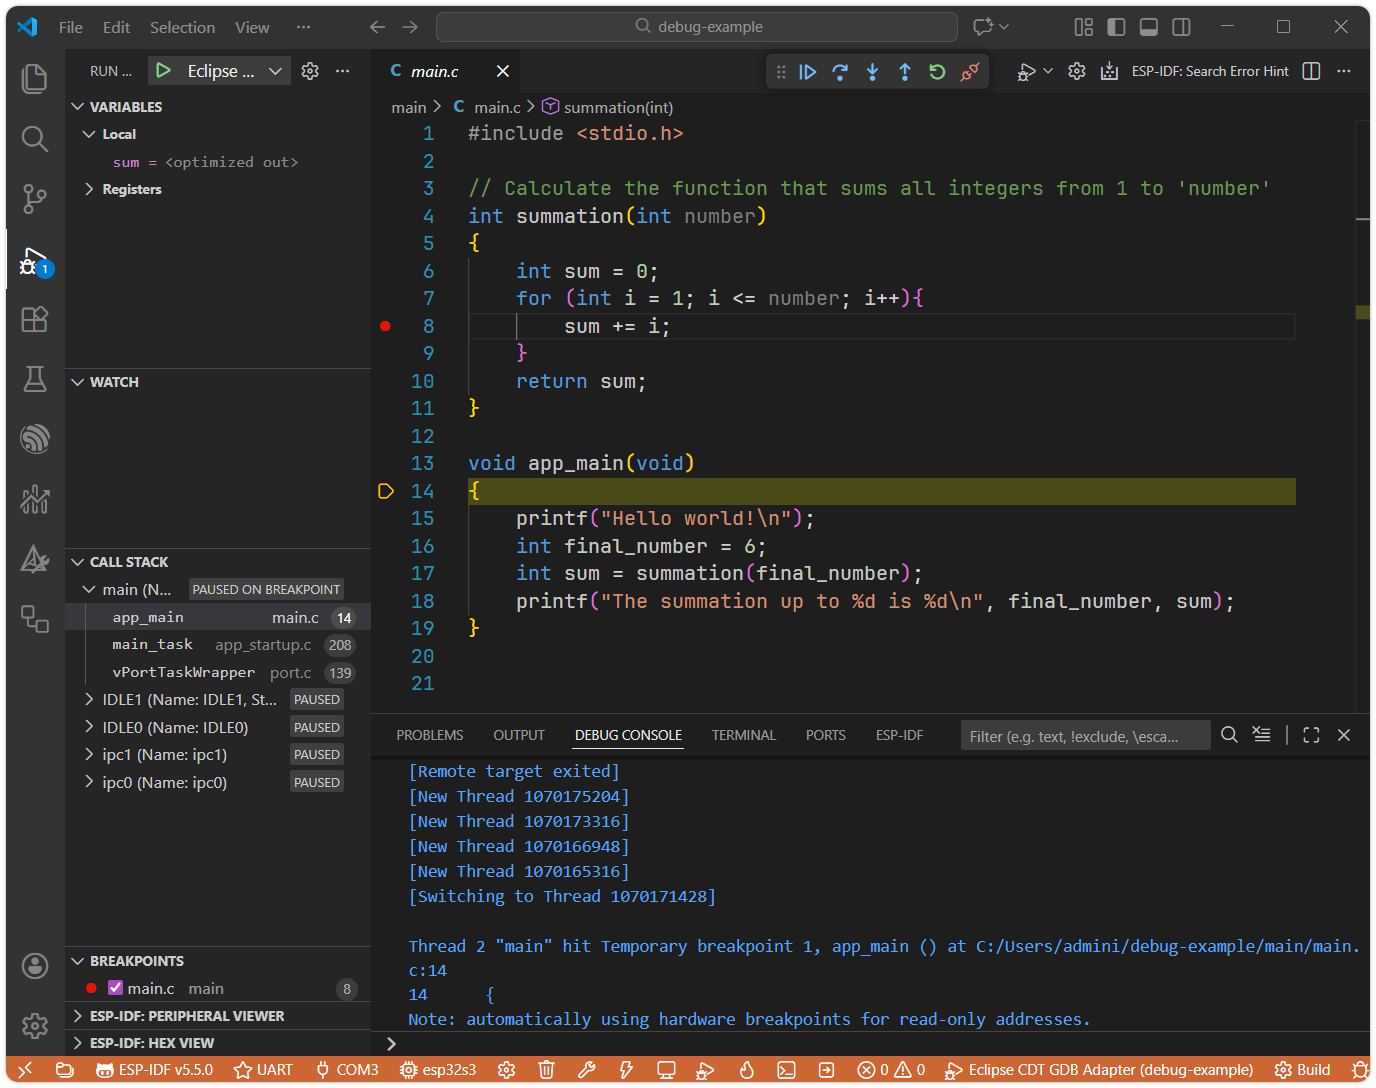Viewport: 1376px width, 1088px height.
Task: Toggle the breakpoint checkbox for main.c
Action: coord(113,988)
